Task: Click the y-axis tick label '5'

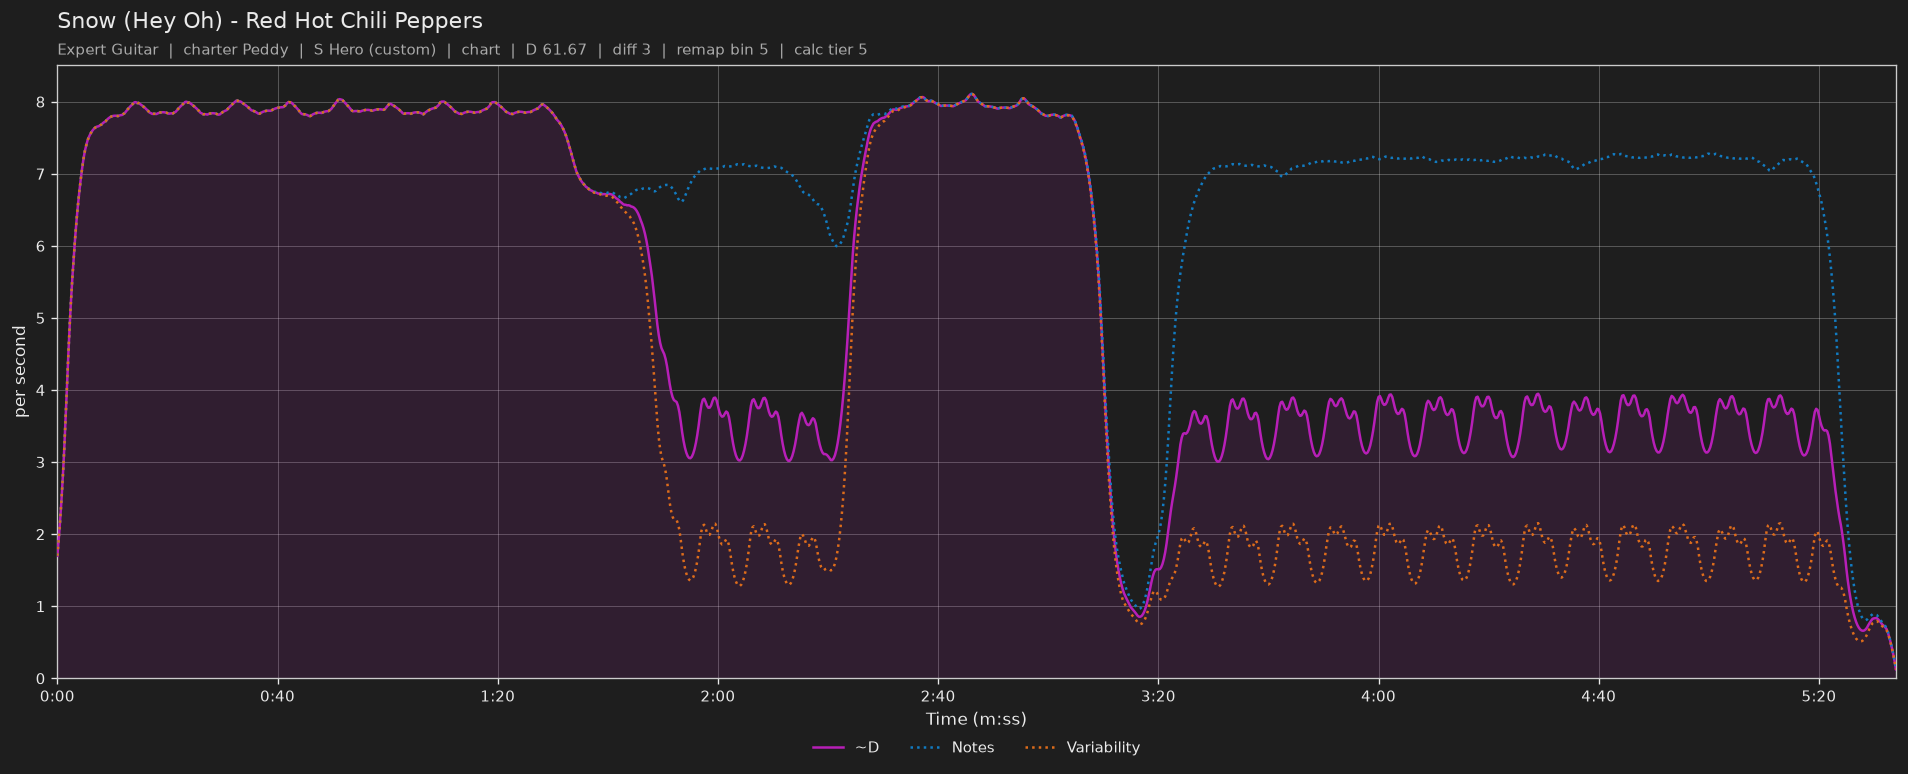Action: (x=41, y=318)
